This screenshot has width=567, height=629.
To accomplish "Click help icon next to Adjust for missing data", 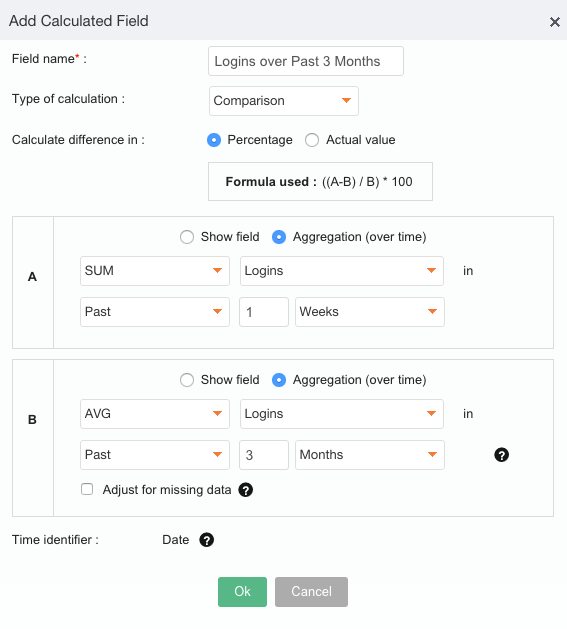I will coord(246,489).
